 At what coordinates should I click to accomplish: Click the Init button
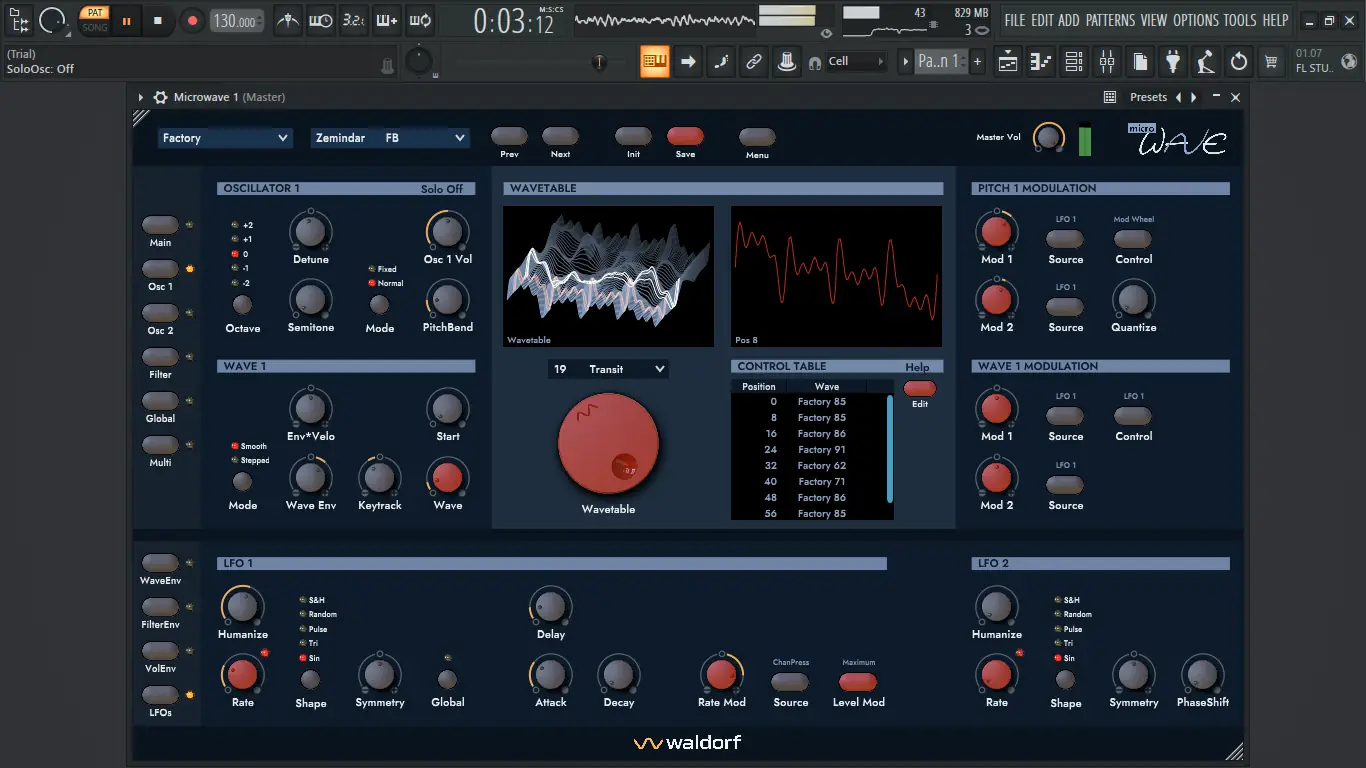coord(633,137)
